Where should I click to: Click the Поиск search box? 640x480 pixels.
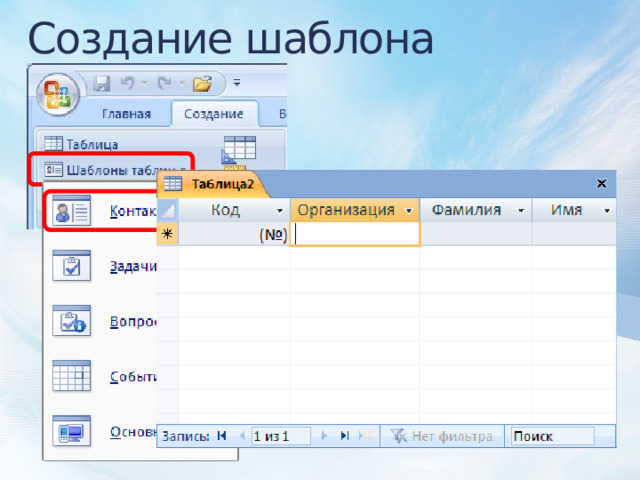point(553,436)
